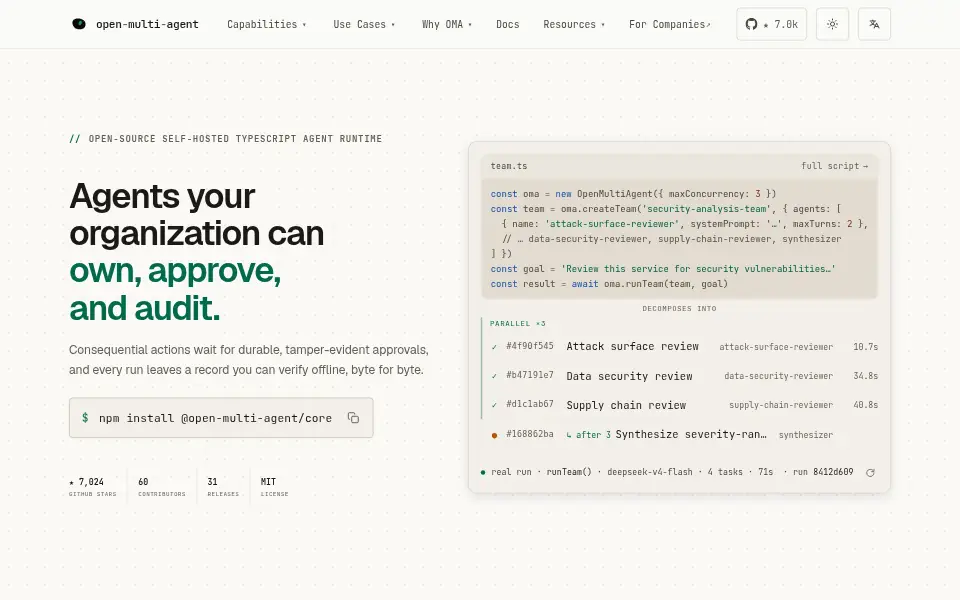Screen dimensions: 960x600
Task: Click the checkmark beside Attack surface review
Action: click(x=494, y=347)
